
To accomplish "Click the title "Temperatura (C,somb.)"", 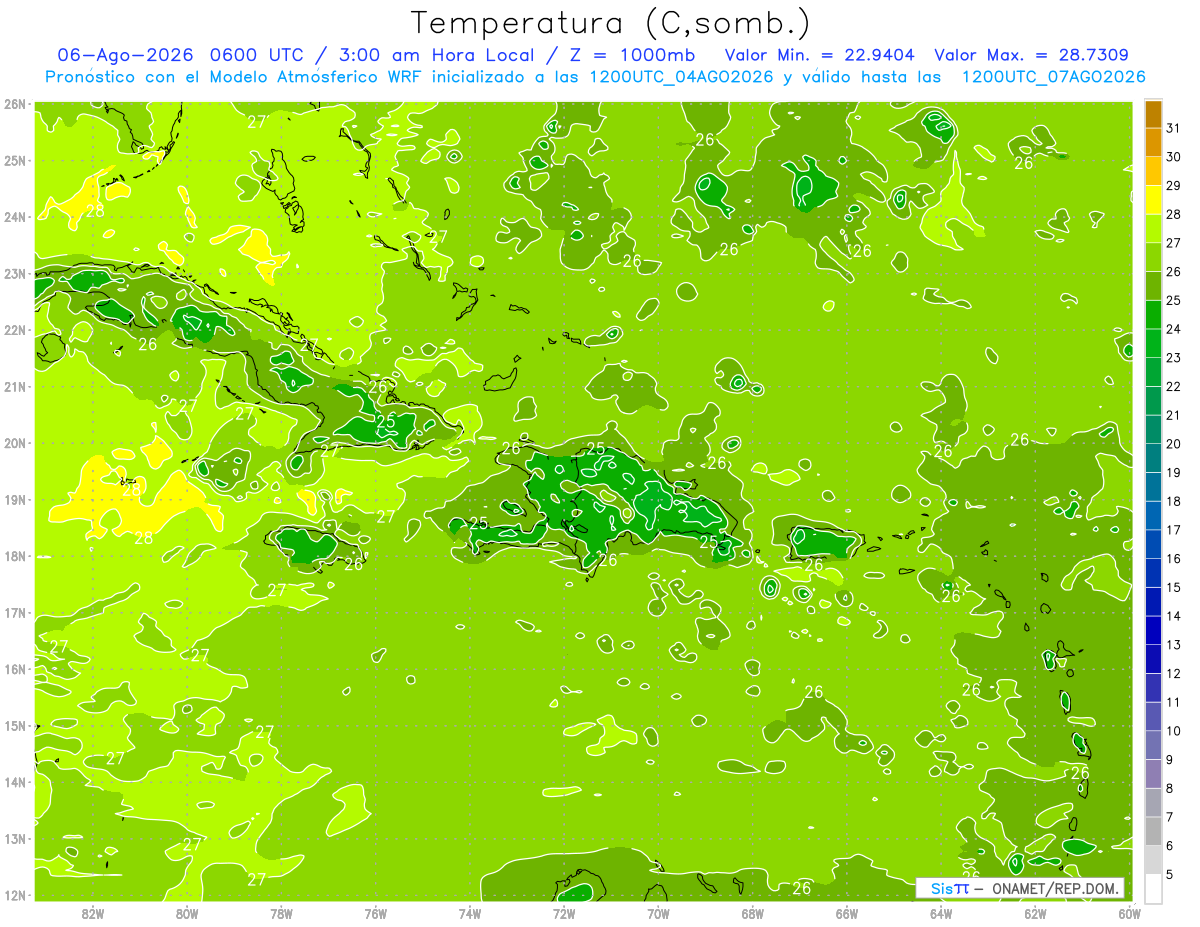I will (x=611, y=24).
